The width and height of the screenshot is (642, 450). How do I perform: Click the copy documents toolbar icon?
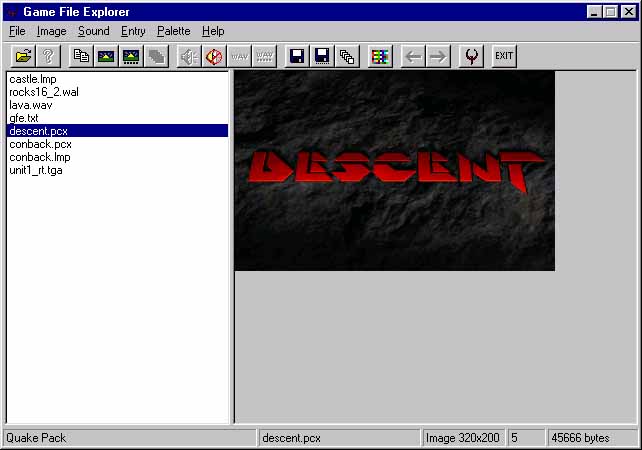pos(81,56)
